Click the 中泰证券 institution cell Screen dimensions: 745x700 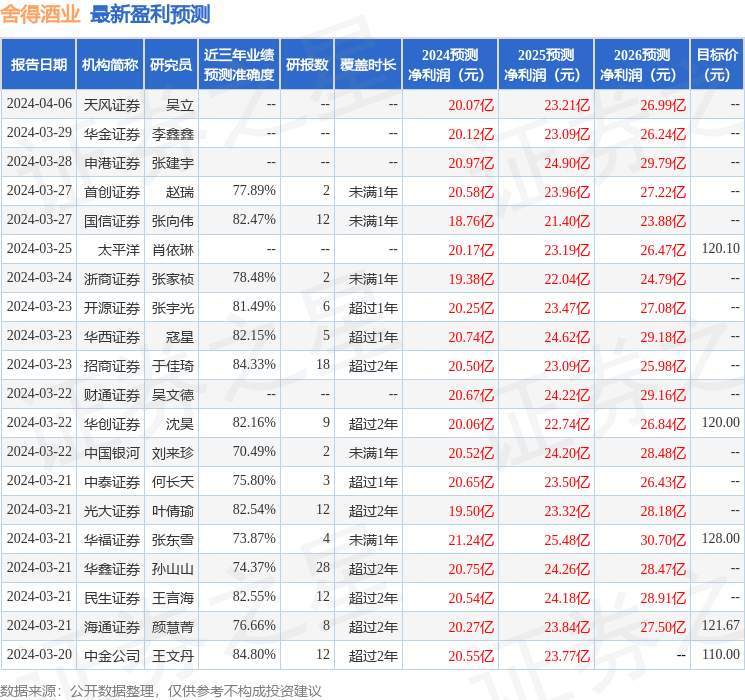(x=112, y=482)
